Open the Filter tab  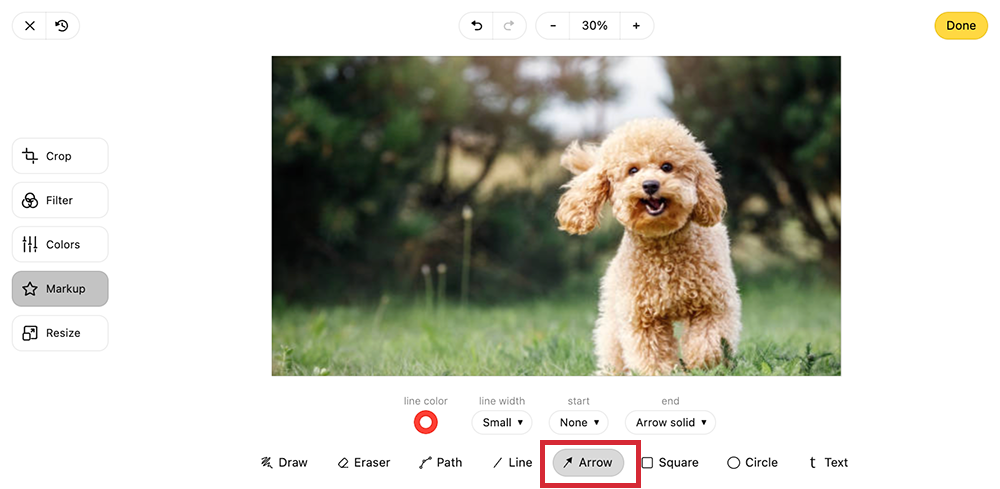(60, 200)
